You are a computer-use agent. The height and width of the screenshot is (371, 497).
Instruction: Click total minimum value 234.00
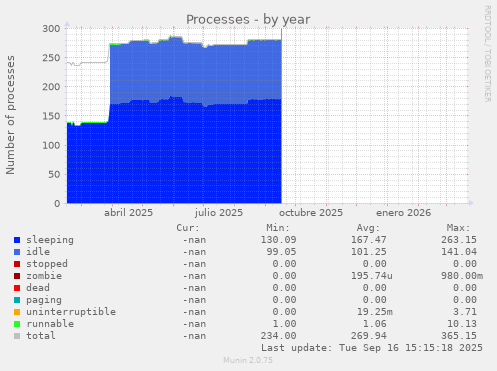click(x=278, y=336)
